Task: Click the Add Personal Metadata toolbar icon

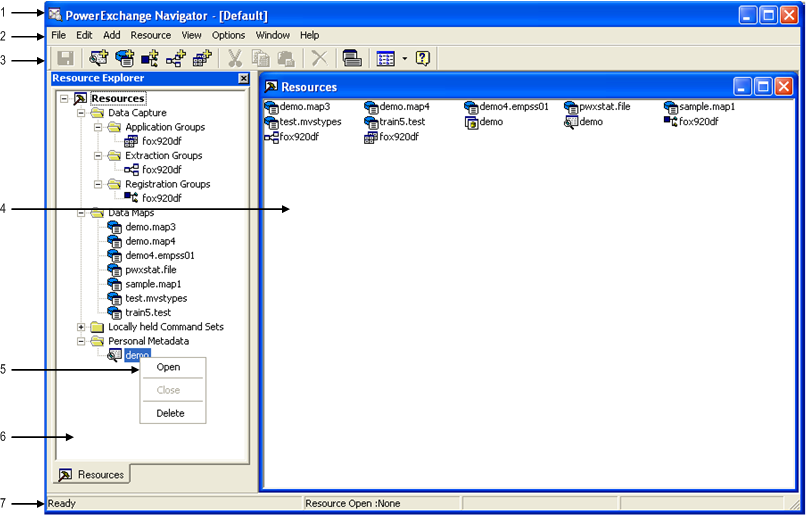Action: 99,59
